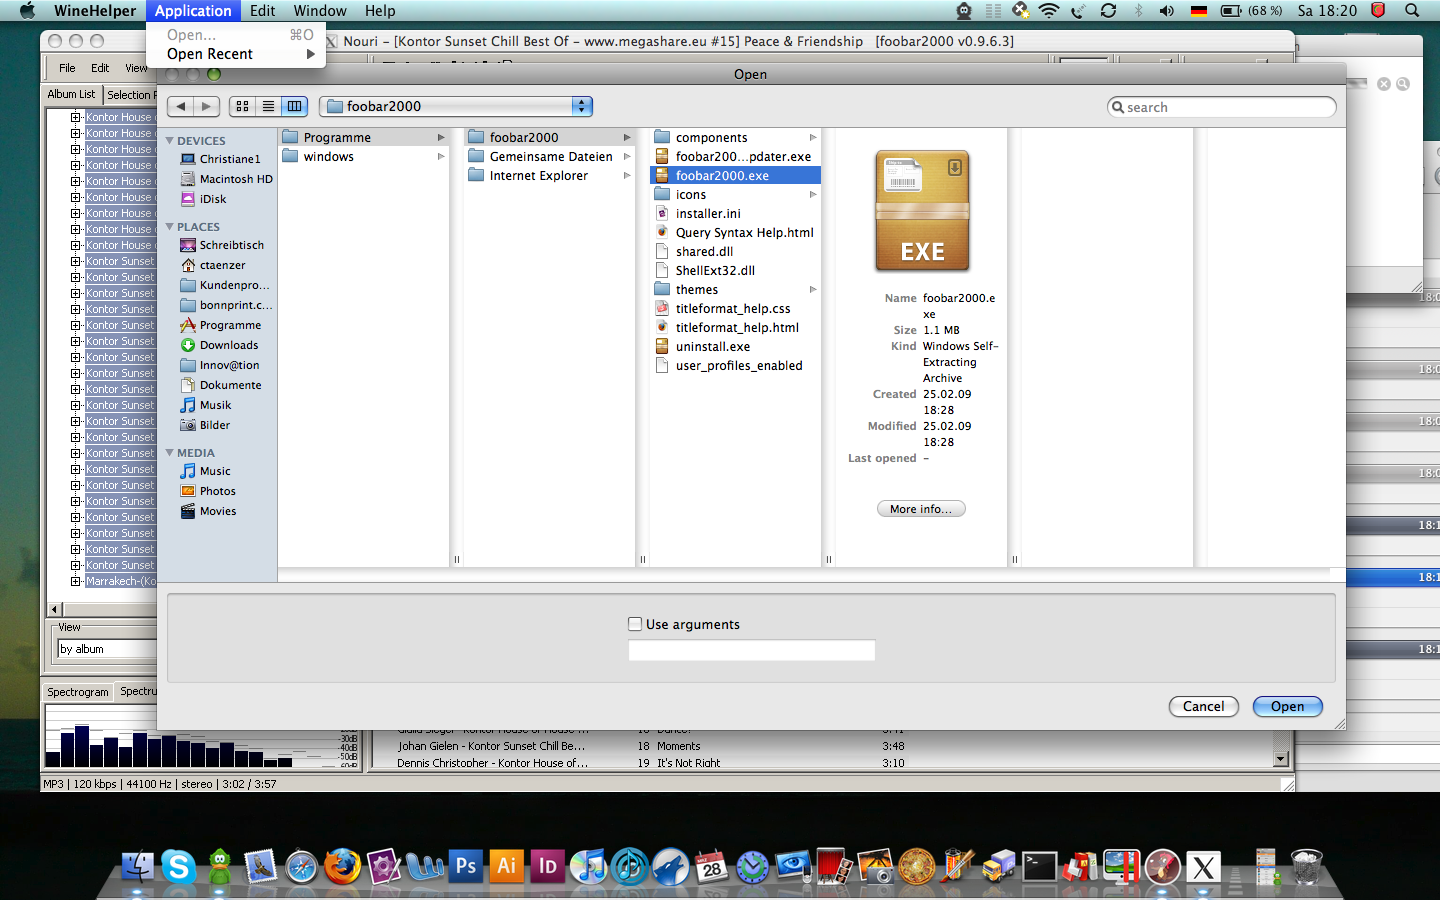Viewport: 1440px width, 900px height.
Task: Open the Window menu in menu bar
Action: point(320,11)
